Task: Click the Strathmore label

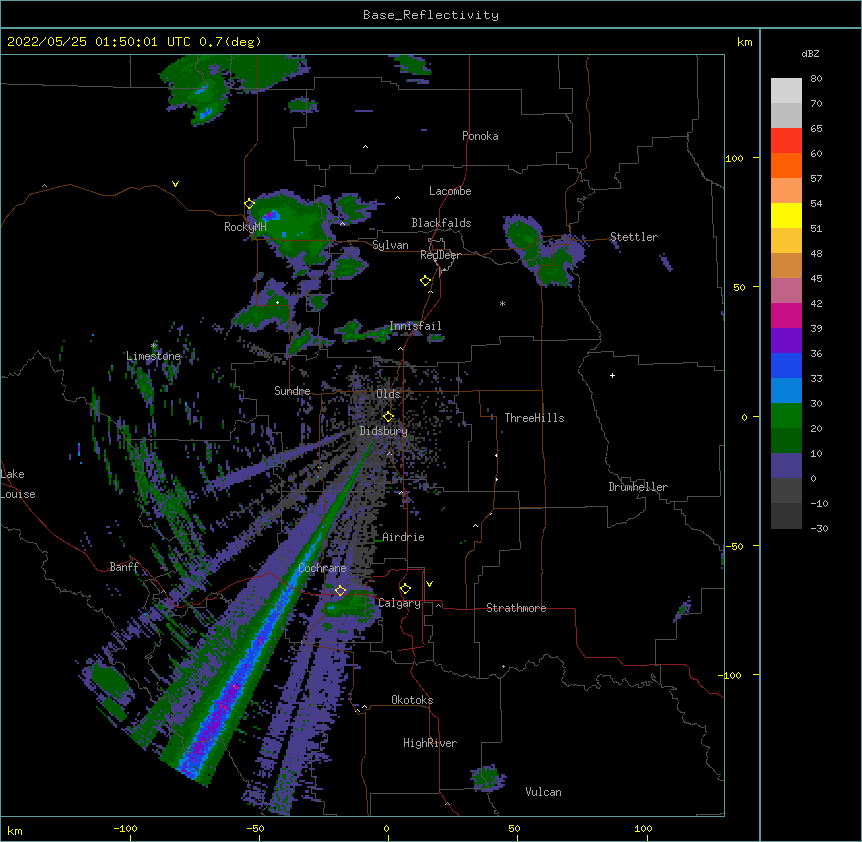Action: (x=516, y=608)
